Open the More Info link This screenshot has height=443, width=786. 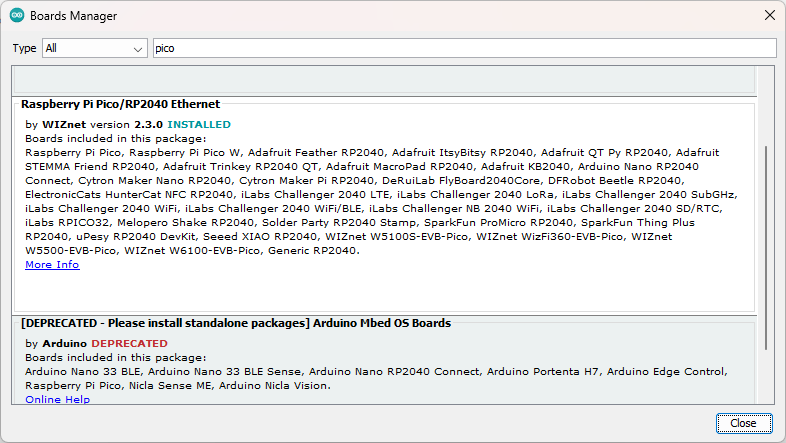52,265
